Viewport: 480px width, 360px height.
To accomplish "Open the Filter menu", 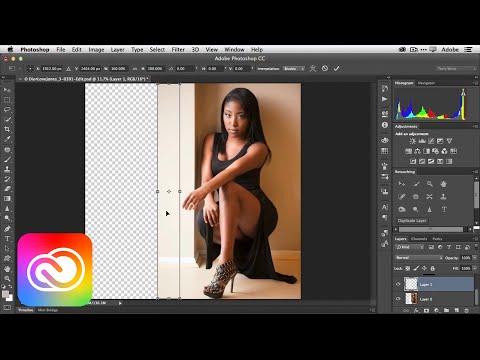I will pos(178,49).
